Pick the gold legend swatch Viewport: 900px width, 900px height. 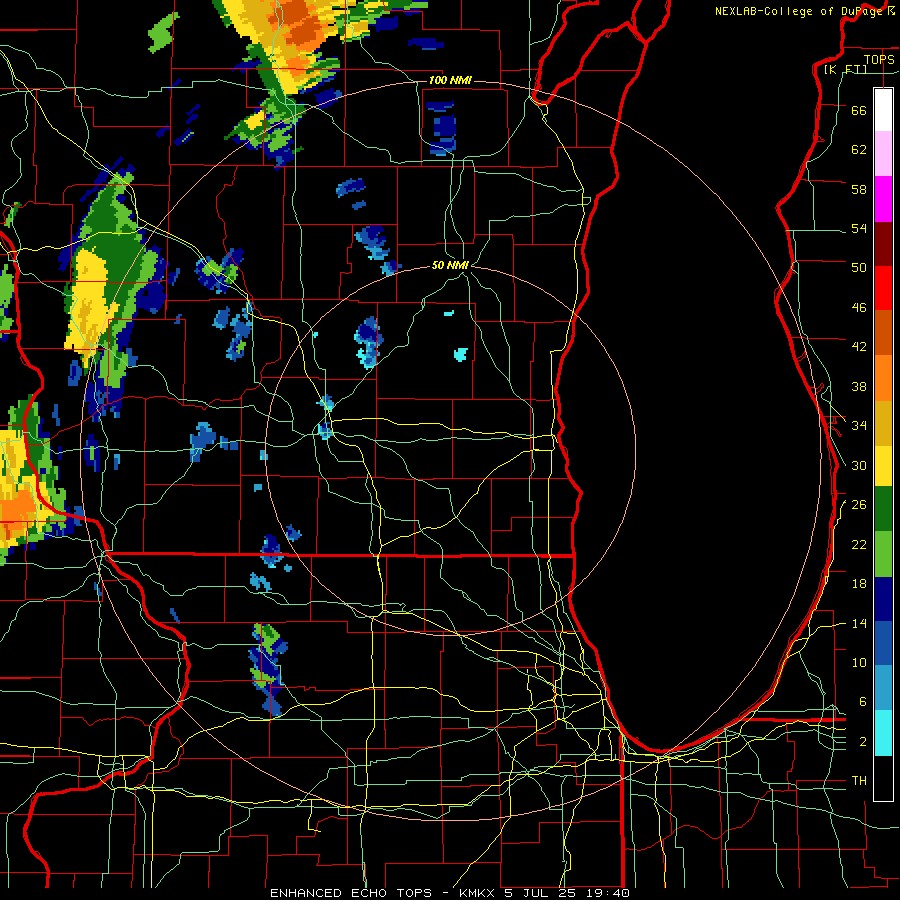click(x=883, y=423)
